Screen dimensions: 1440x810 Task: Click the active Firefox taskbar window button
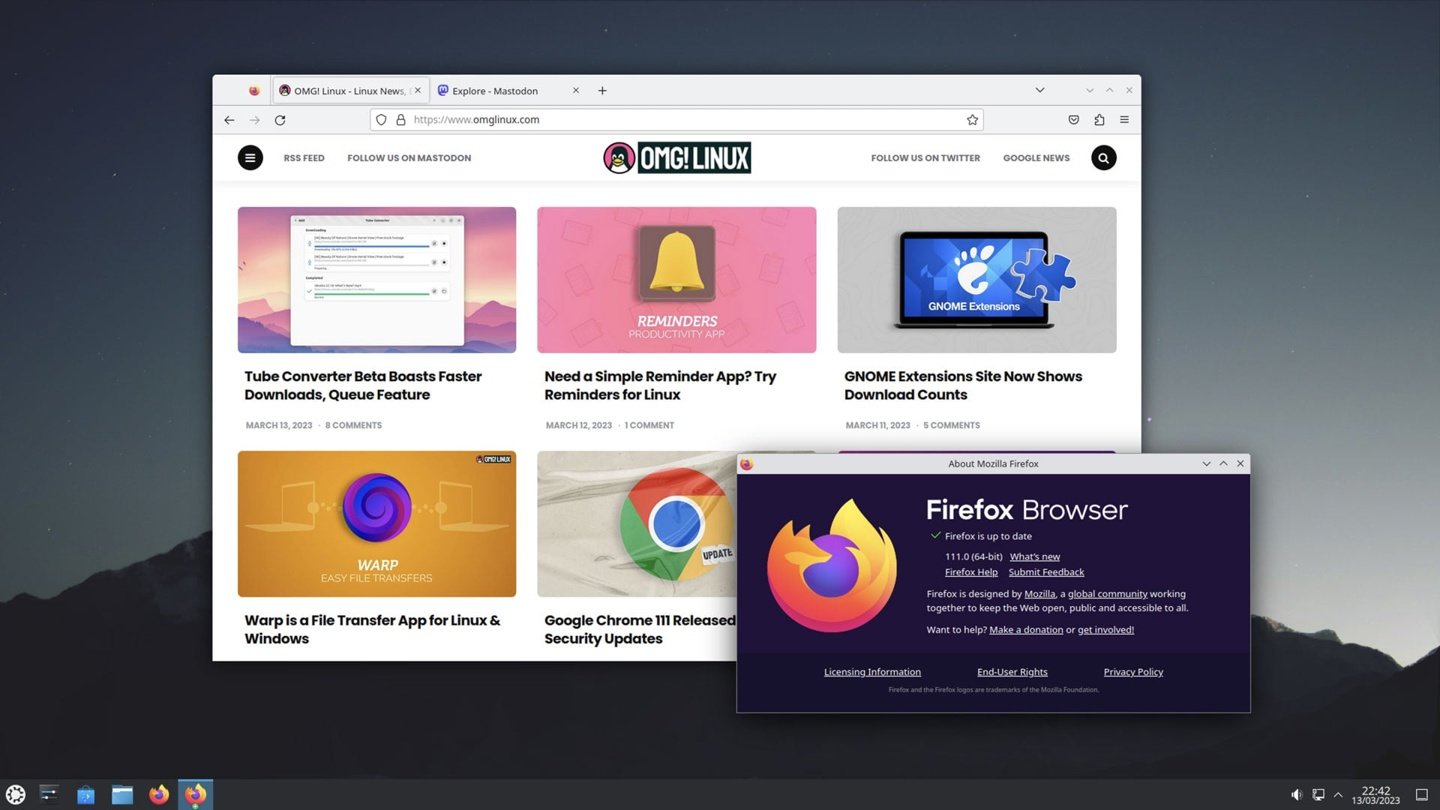point(196,795)
